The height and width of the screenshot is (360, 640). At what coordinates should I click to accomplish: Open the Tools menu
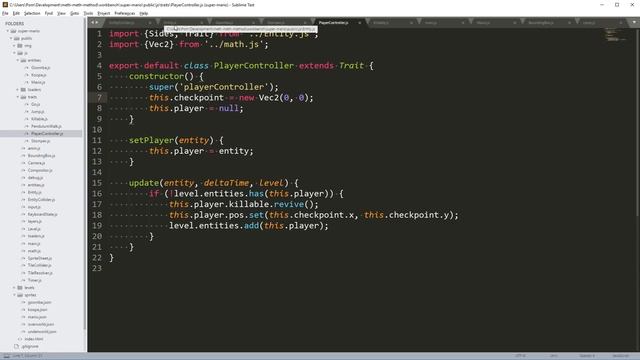click(88, 13)
